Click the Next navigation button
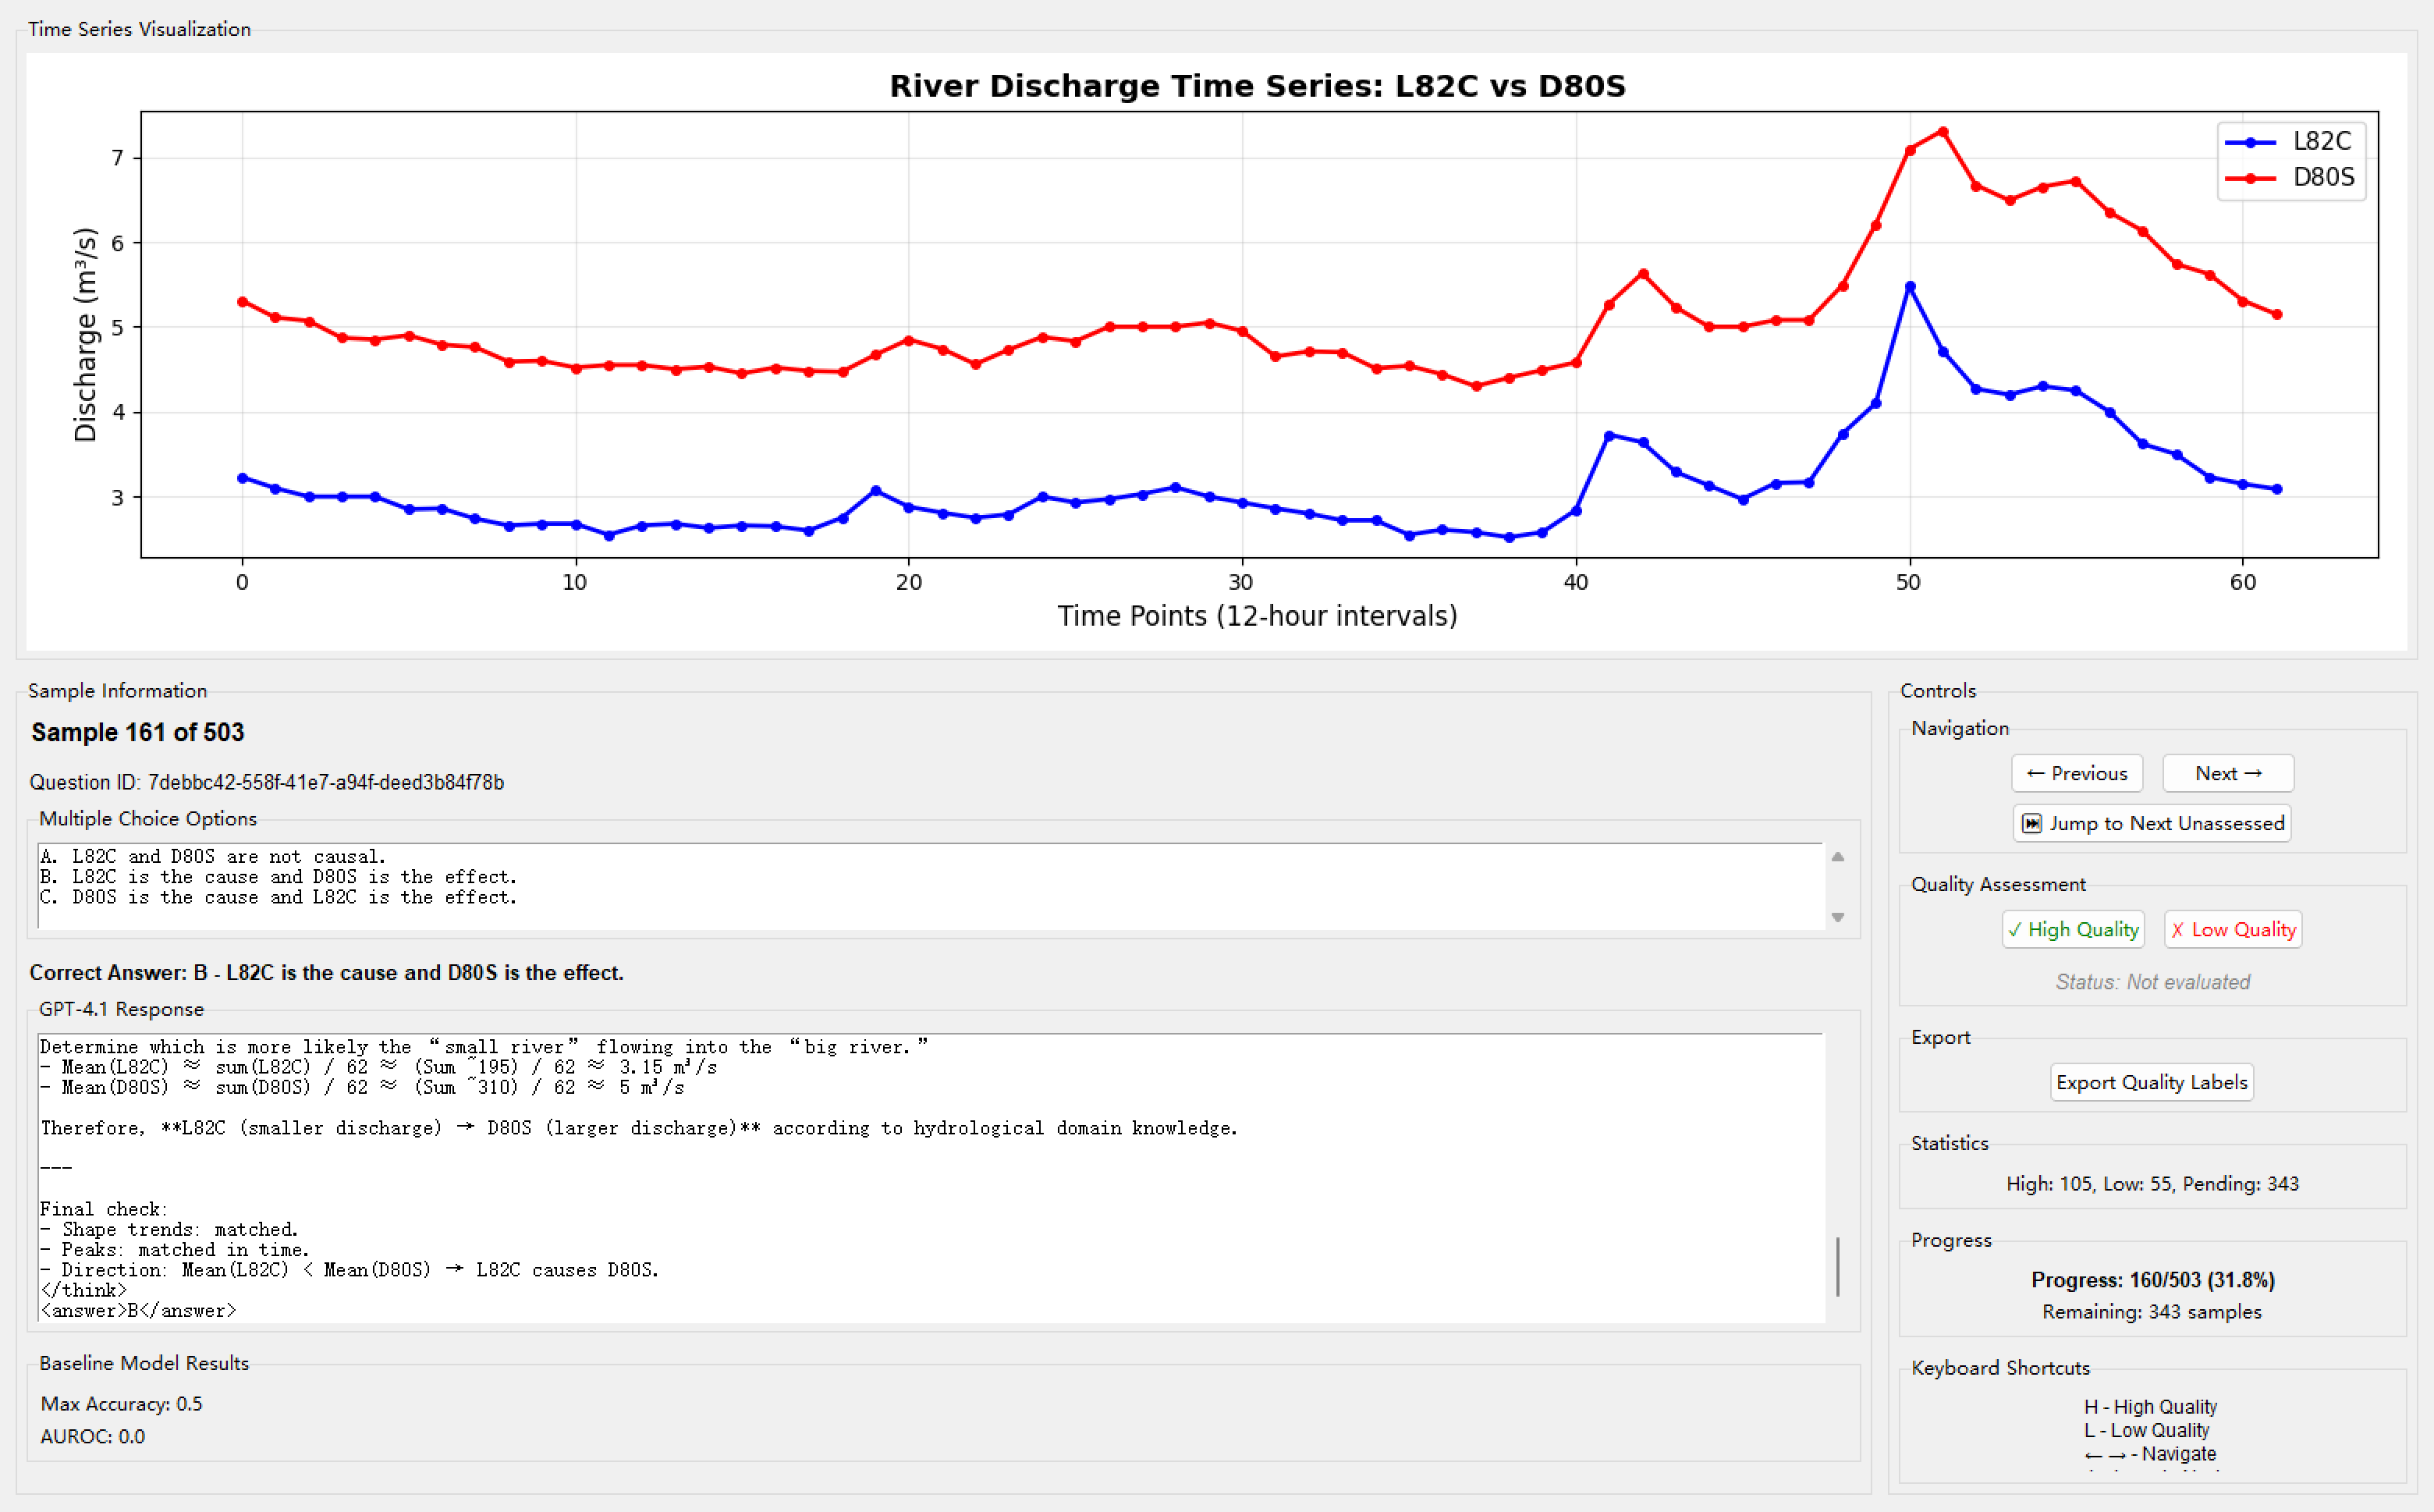 2227,773
